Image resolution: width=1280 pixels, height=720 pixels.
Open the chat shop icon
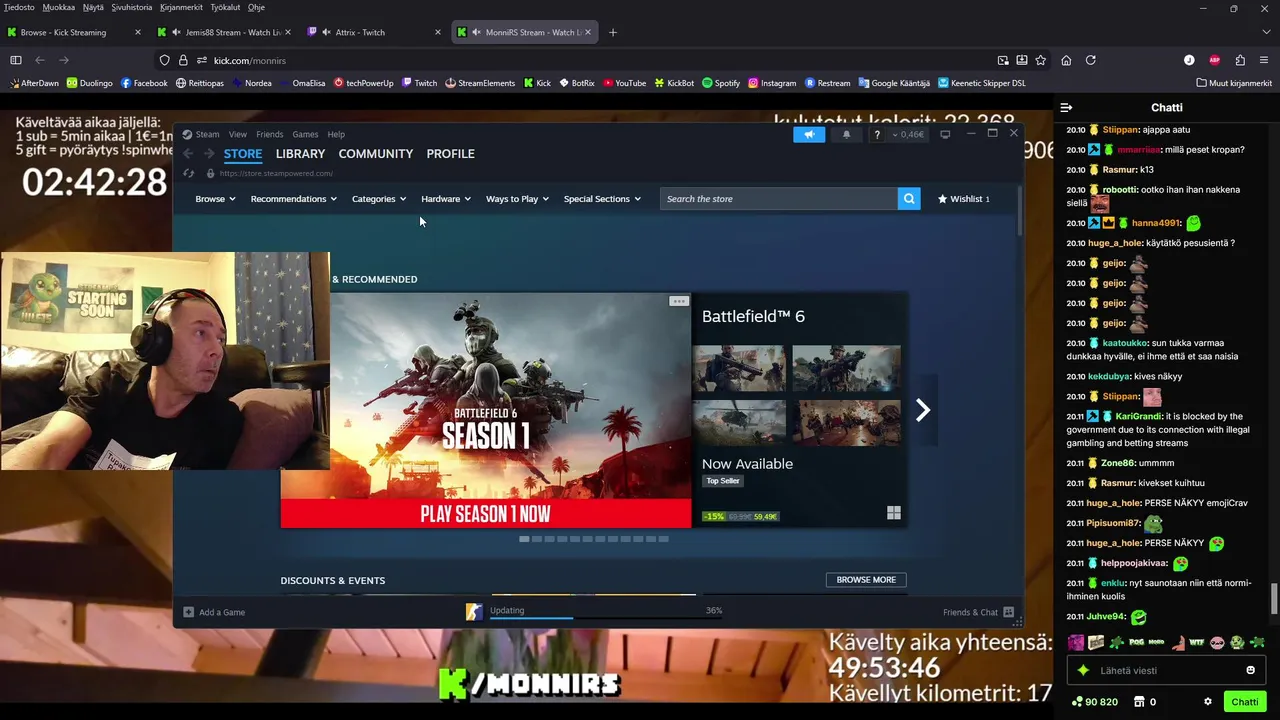click(1138, 702)
